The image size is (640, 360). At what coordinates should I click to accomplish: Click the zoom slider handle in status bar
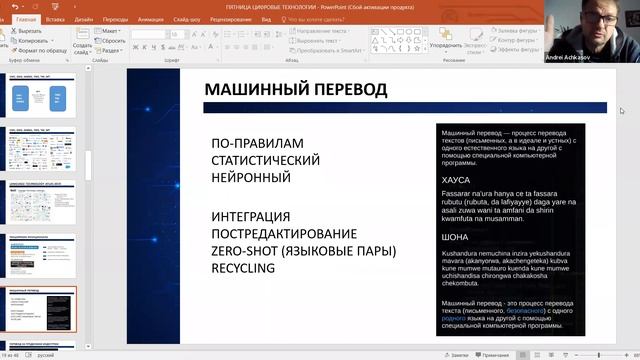pos(599,355)
